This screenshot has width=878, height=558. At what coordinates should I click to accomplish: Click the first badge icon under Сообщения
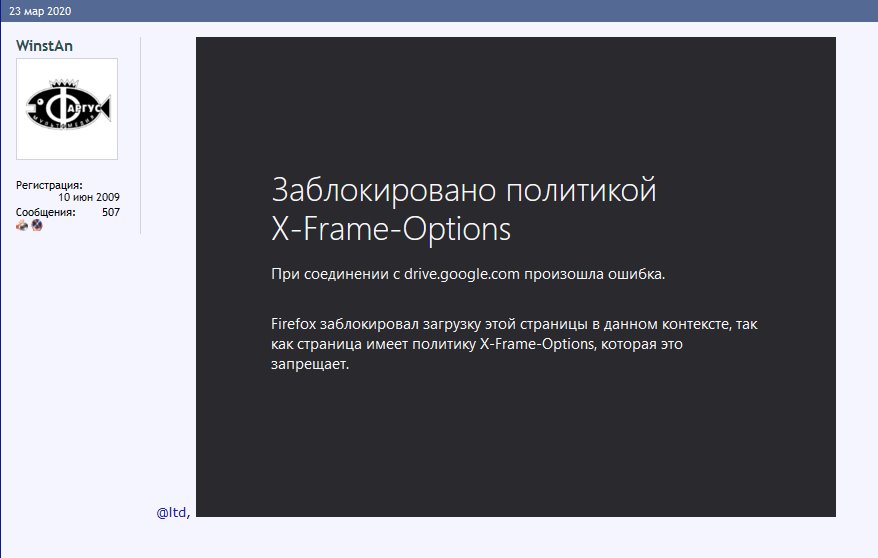coord(22,225)
